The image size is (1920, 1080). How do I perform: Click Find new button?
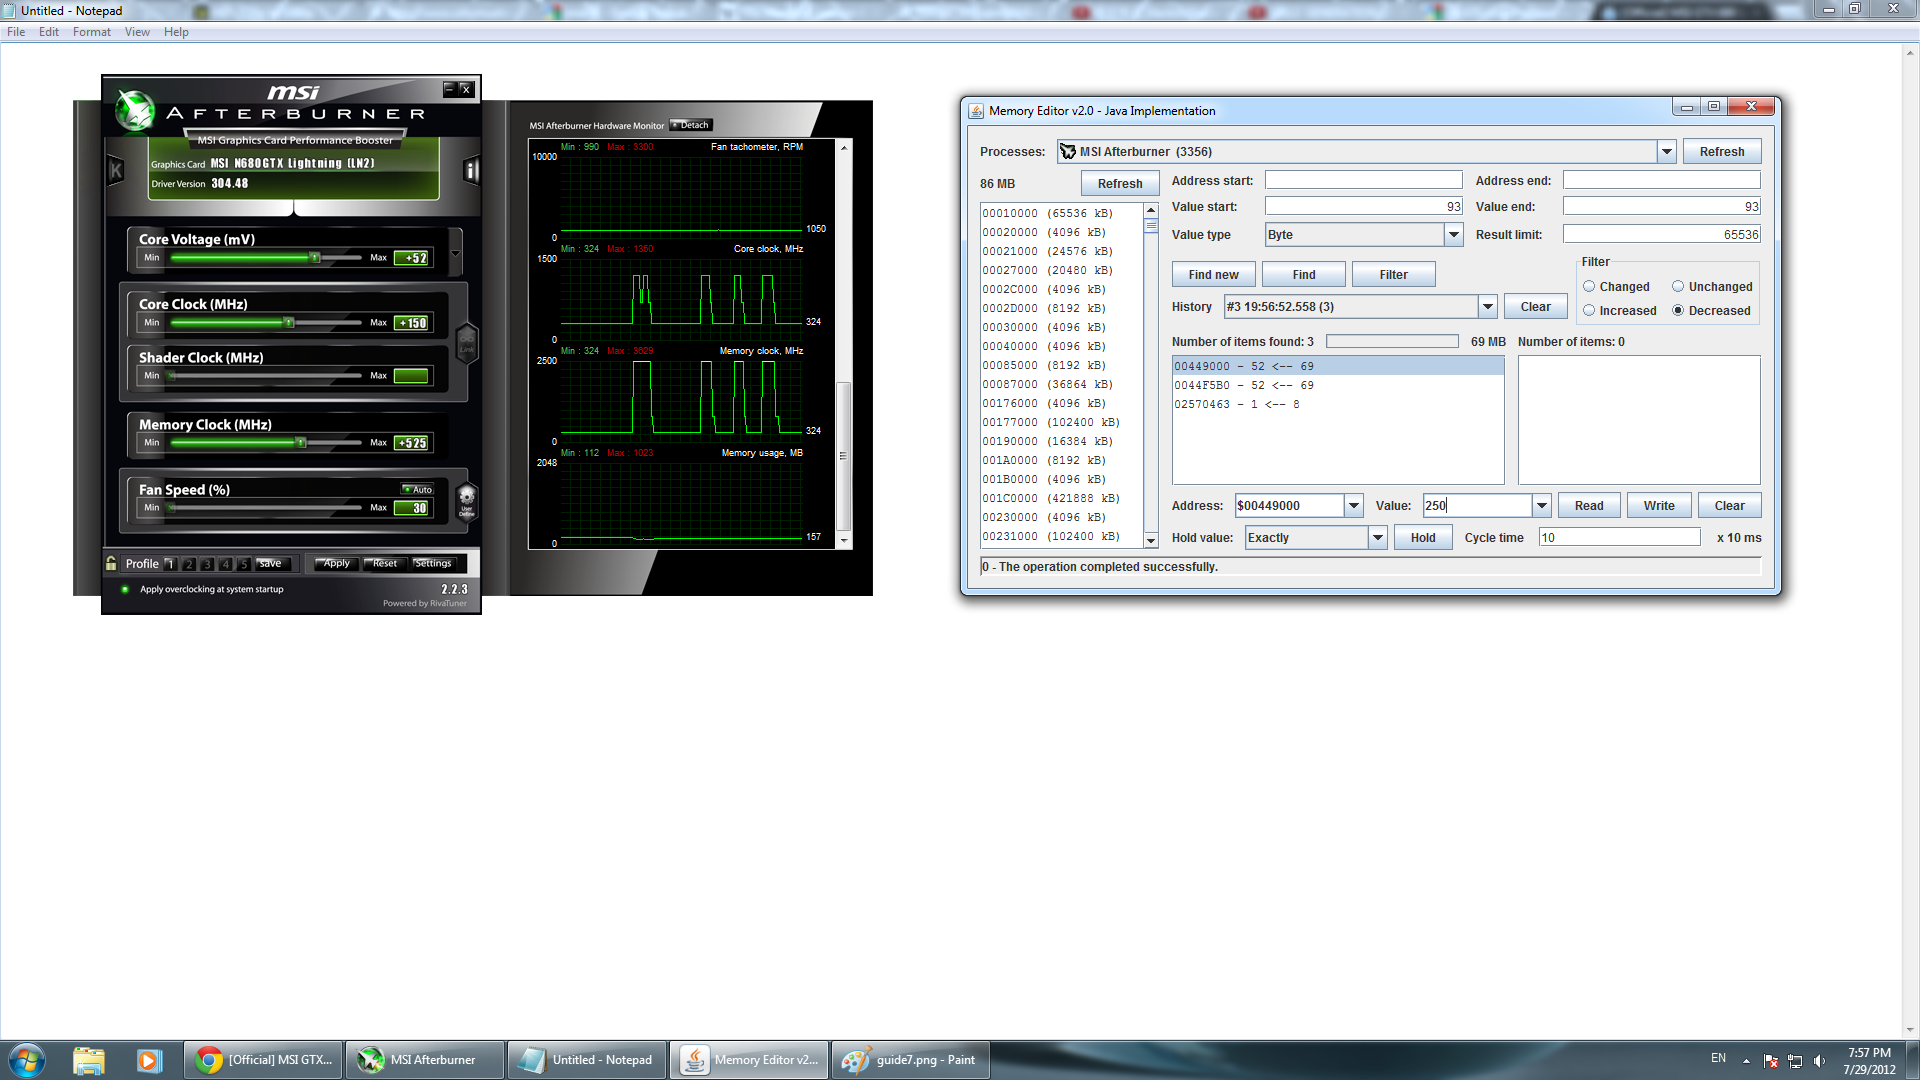pos(1213,275)
